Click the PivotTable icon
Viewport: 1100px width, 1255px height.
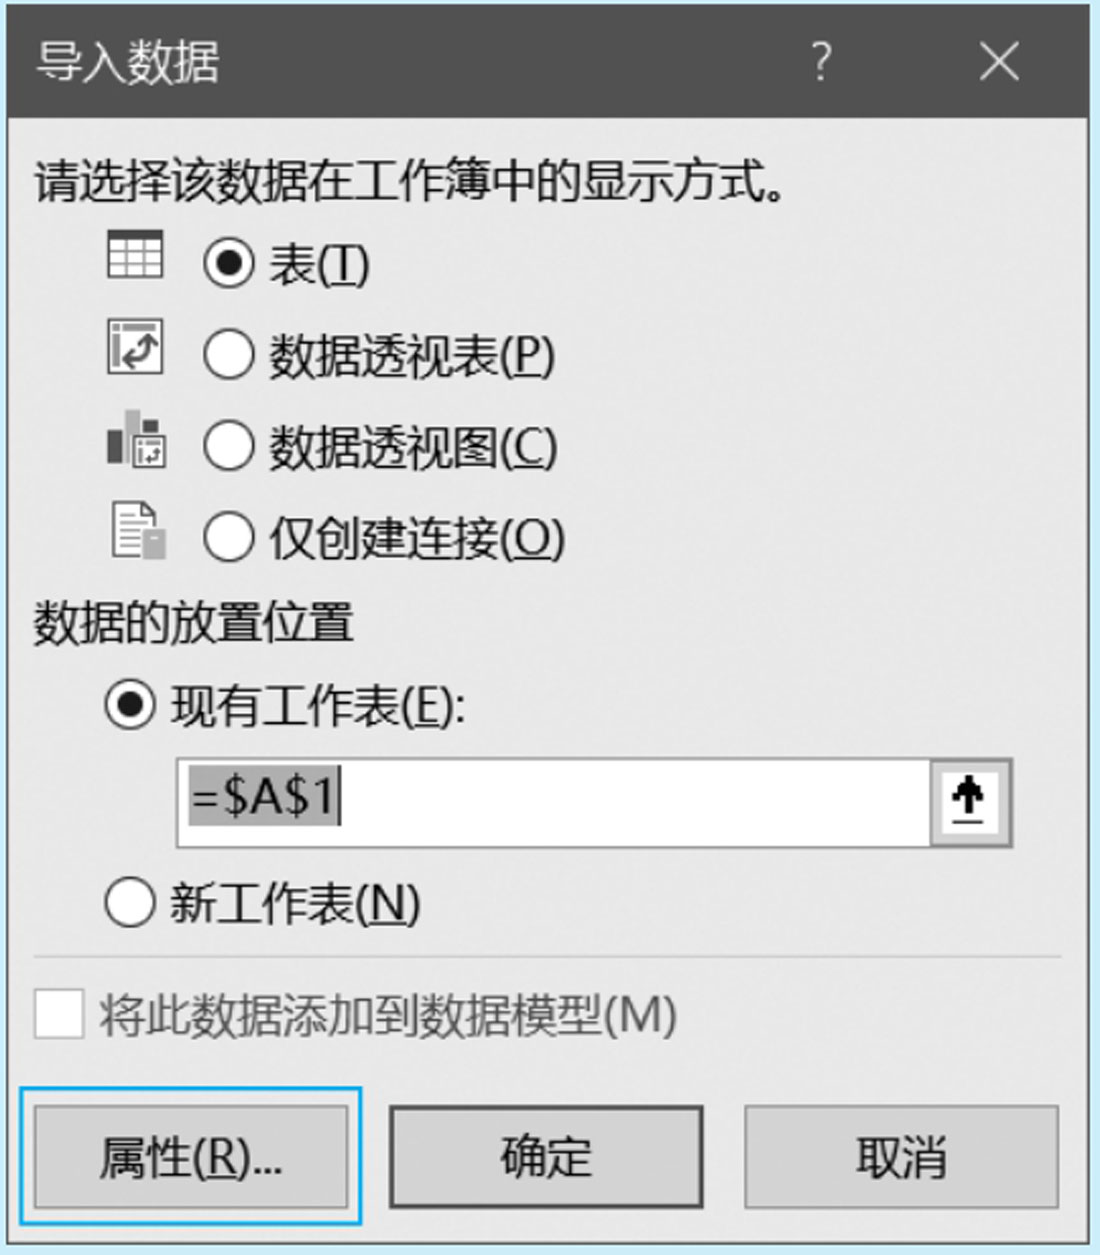pos(135,347)
